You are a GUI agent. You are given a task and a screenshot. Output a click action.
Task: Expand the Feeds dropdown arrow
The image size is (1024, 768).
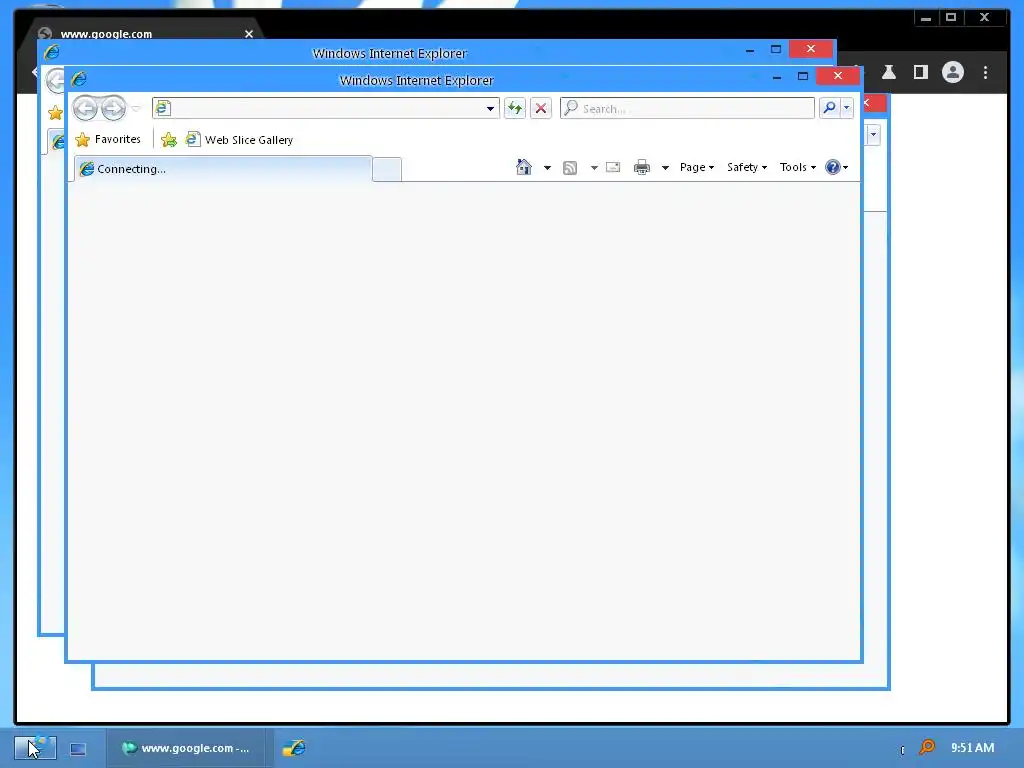tap(594, 168)
